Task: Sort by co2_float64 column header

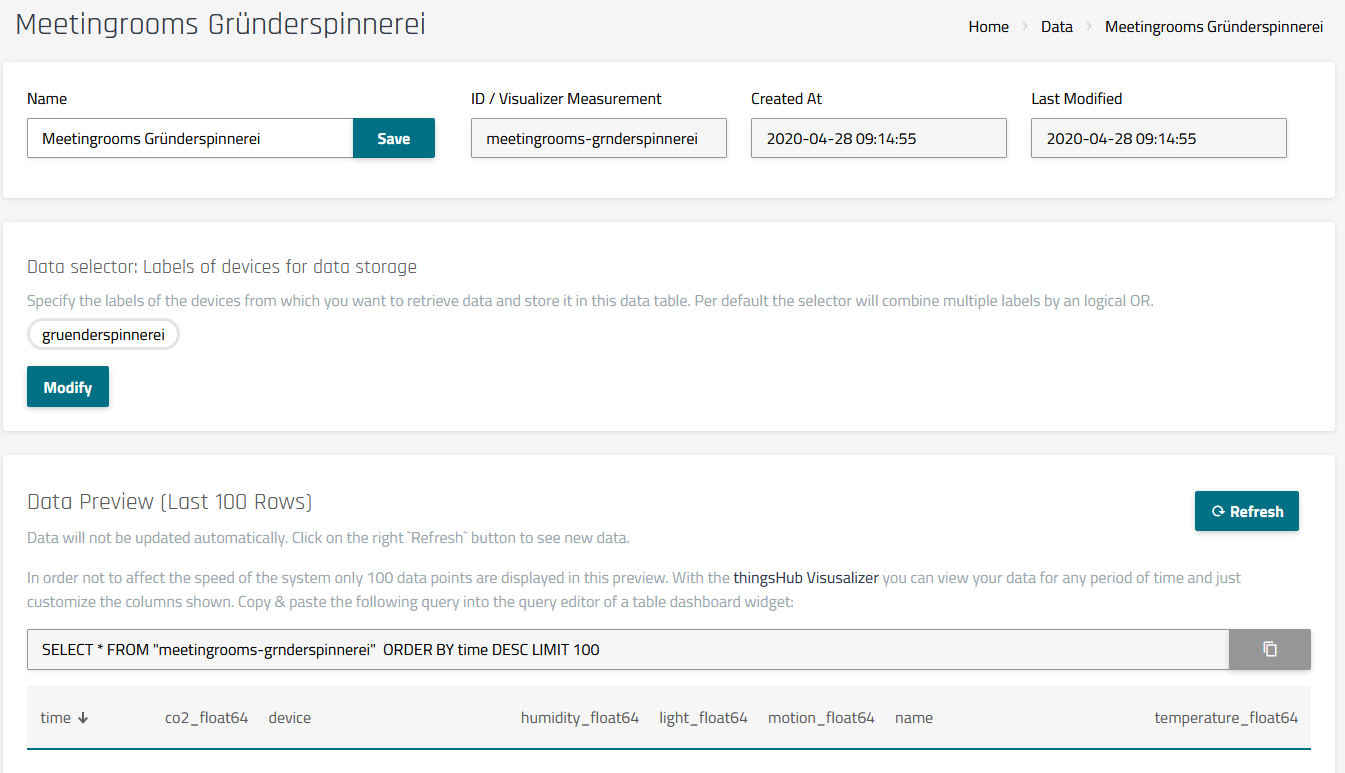Action: tap(206, 718)
